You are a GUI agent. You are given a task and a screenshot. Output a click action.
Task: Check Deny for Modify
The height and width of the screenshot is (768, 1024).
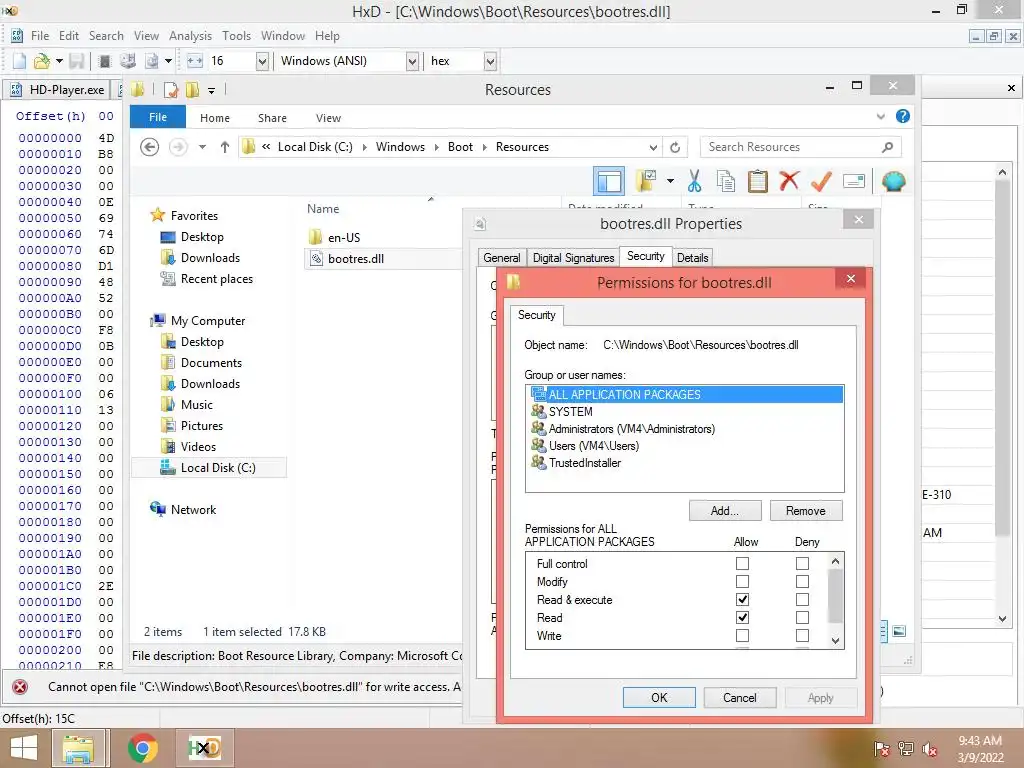(803, 581)
